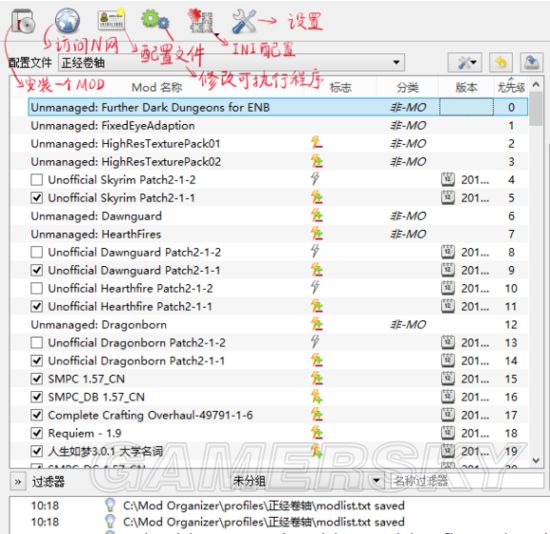Sort by 标志 flags column header

click(x=341, y=87)
